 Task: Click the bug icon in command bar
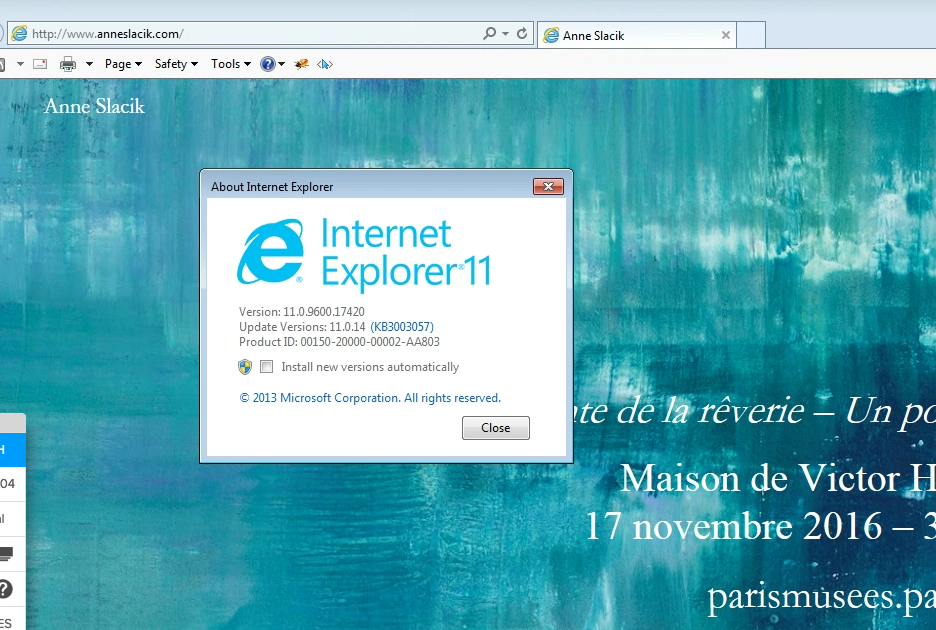(301, 64)
